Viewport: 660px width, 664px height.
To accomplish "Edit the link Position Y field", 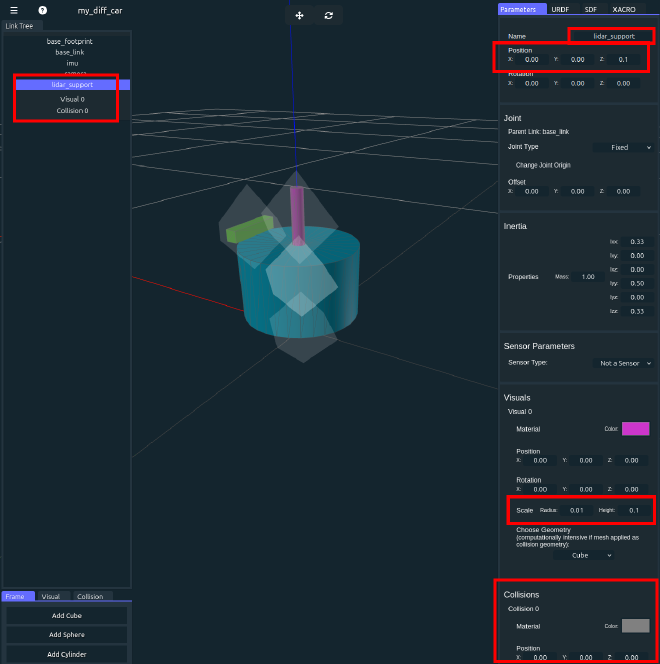I will click(x=577, y=60).
